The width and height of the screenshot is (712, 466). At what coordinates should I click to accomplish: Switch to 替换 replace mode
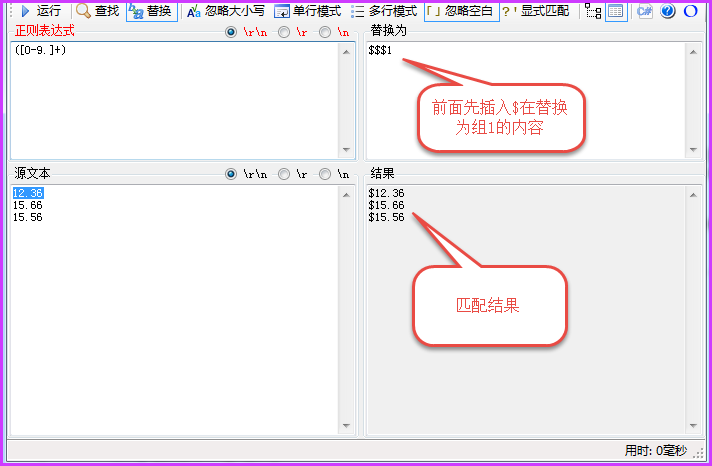click(x=152, y=11)
